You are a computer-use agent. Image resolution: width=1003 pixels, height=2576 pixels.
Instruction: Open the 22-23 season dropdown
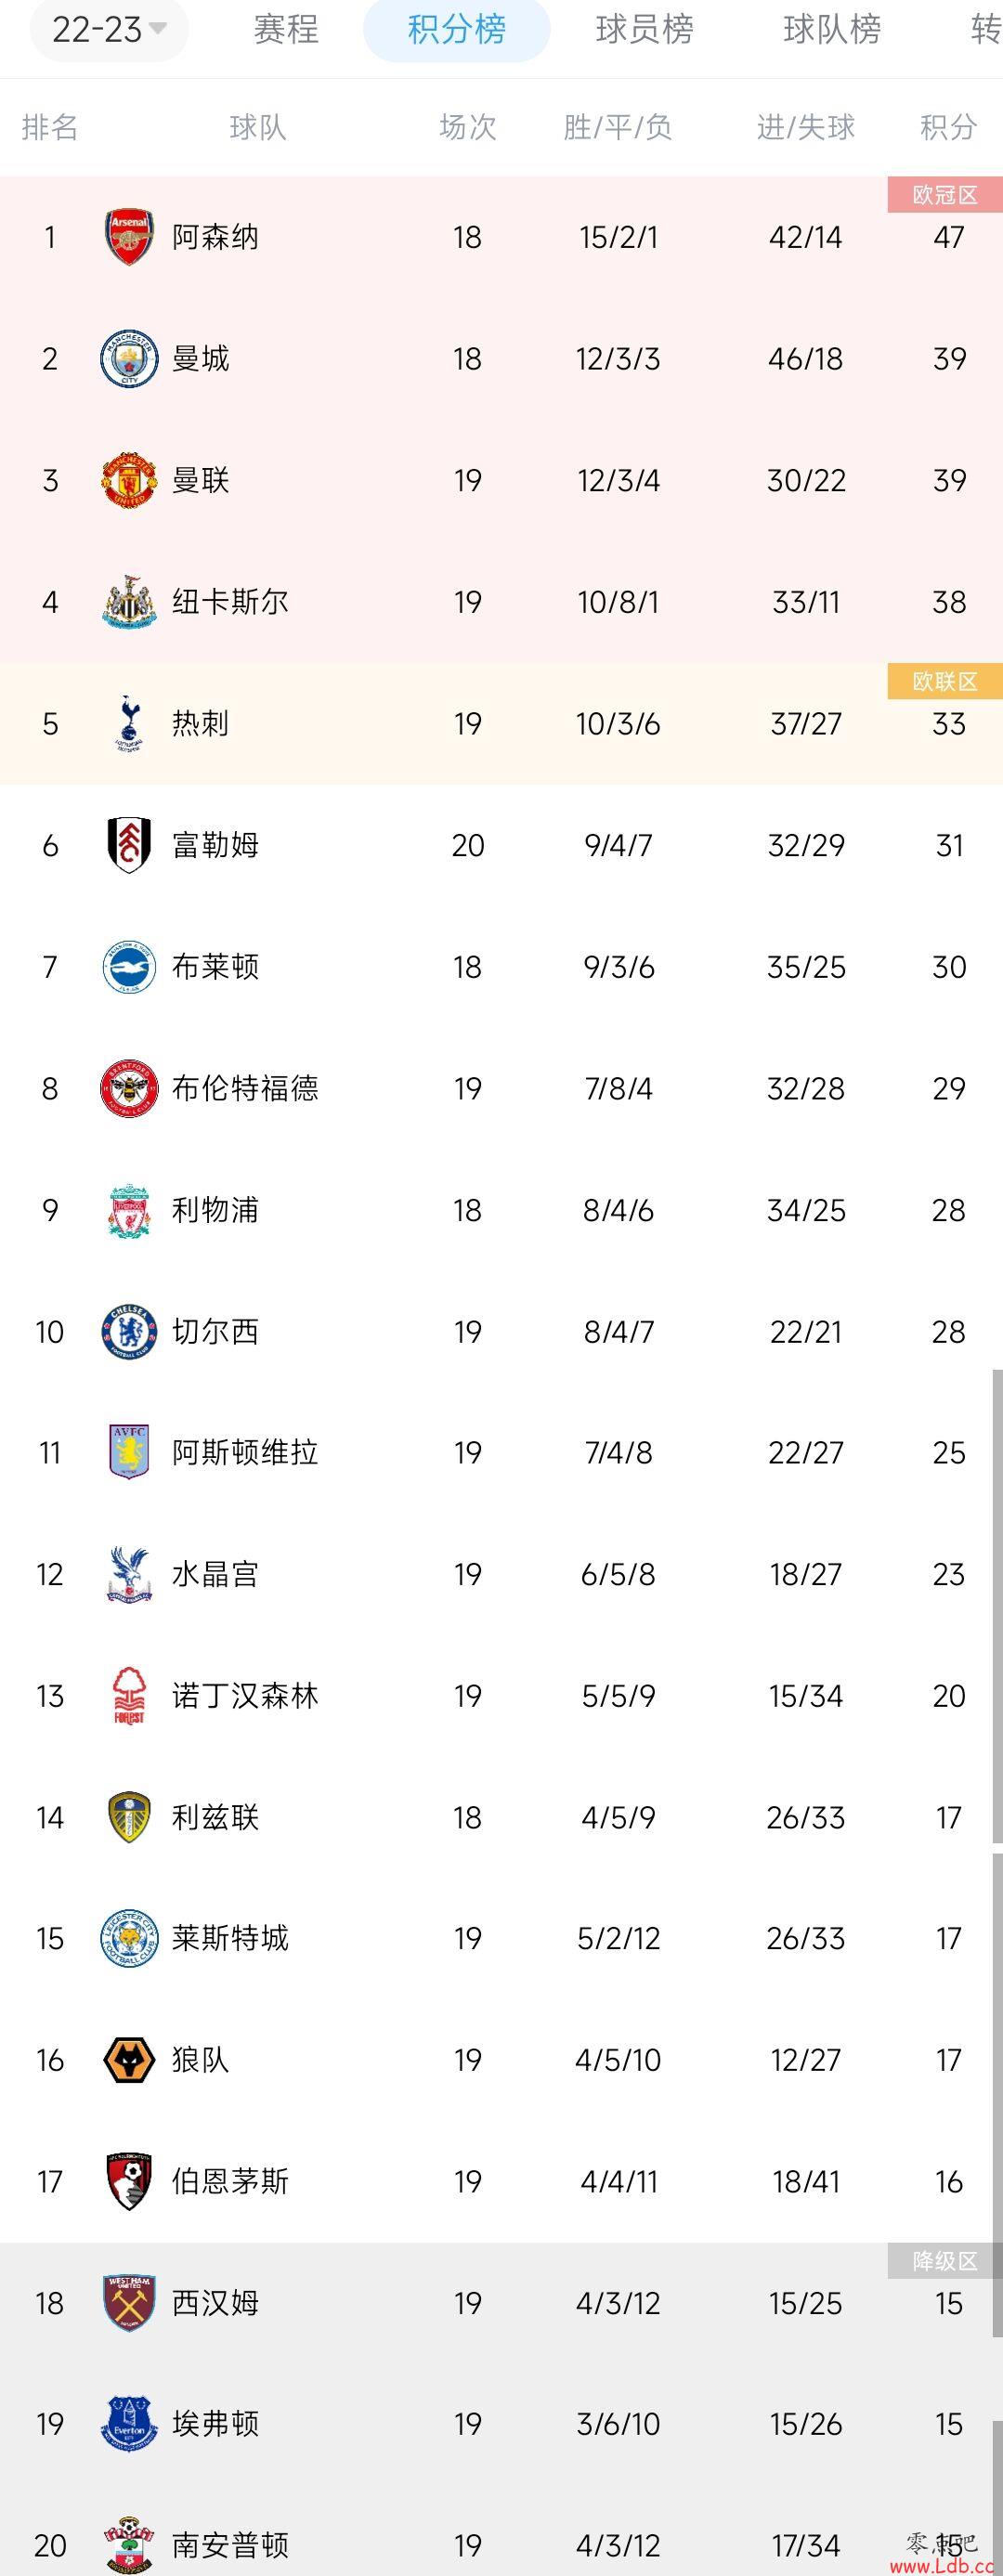(109, 29)
